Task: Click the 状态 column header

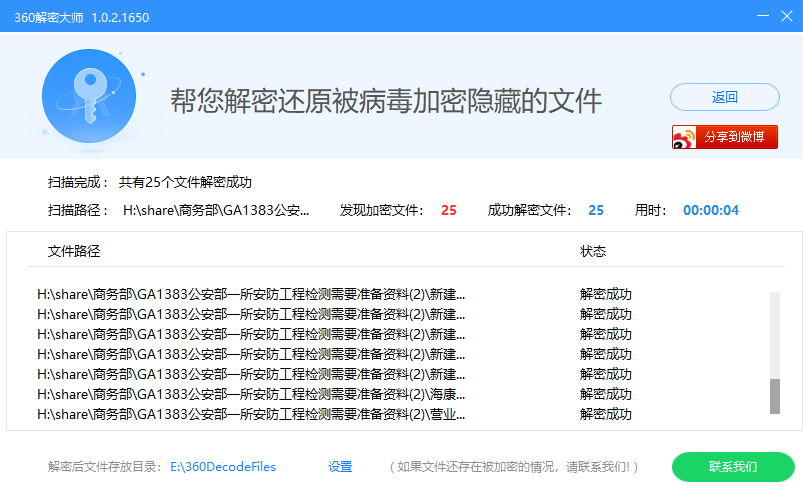Action: coord(593,251)
